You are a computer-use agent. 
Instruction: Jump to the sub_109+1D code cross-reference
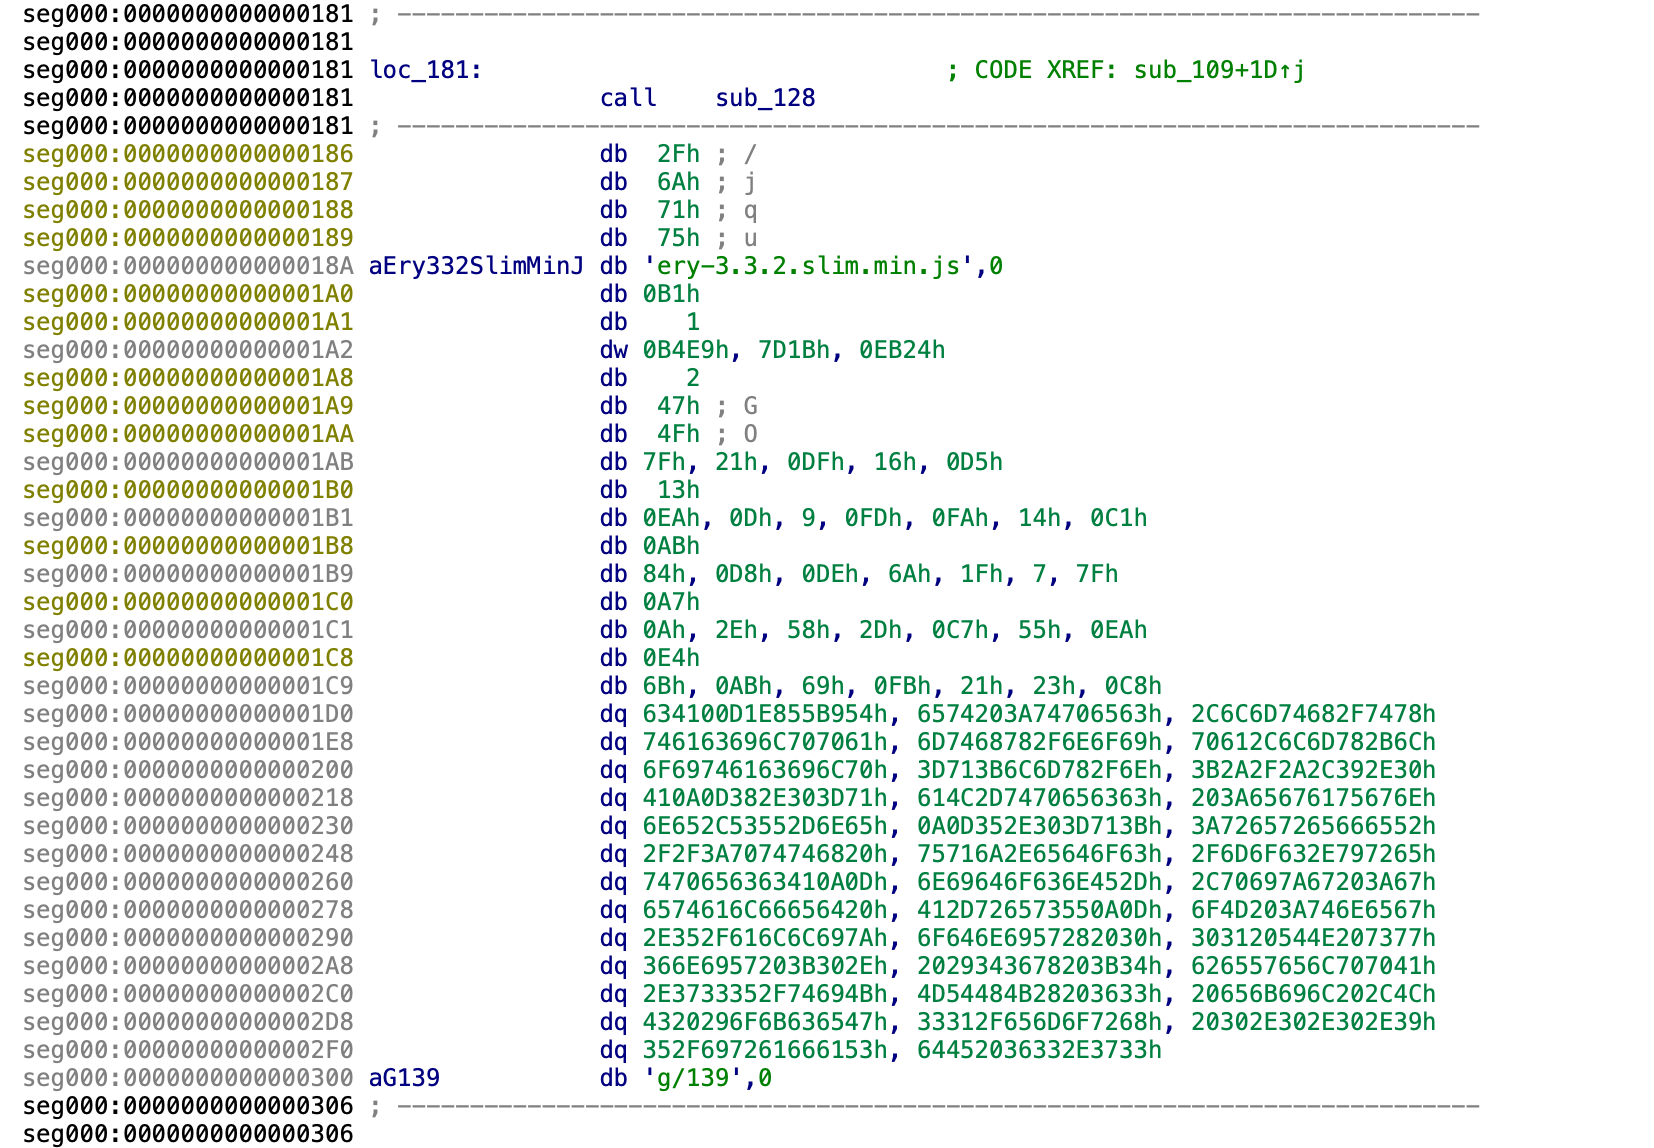pos(1218,70)
